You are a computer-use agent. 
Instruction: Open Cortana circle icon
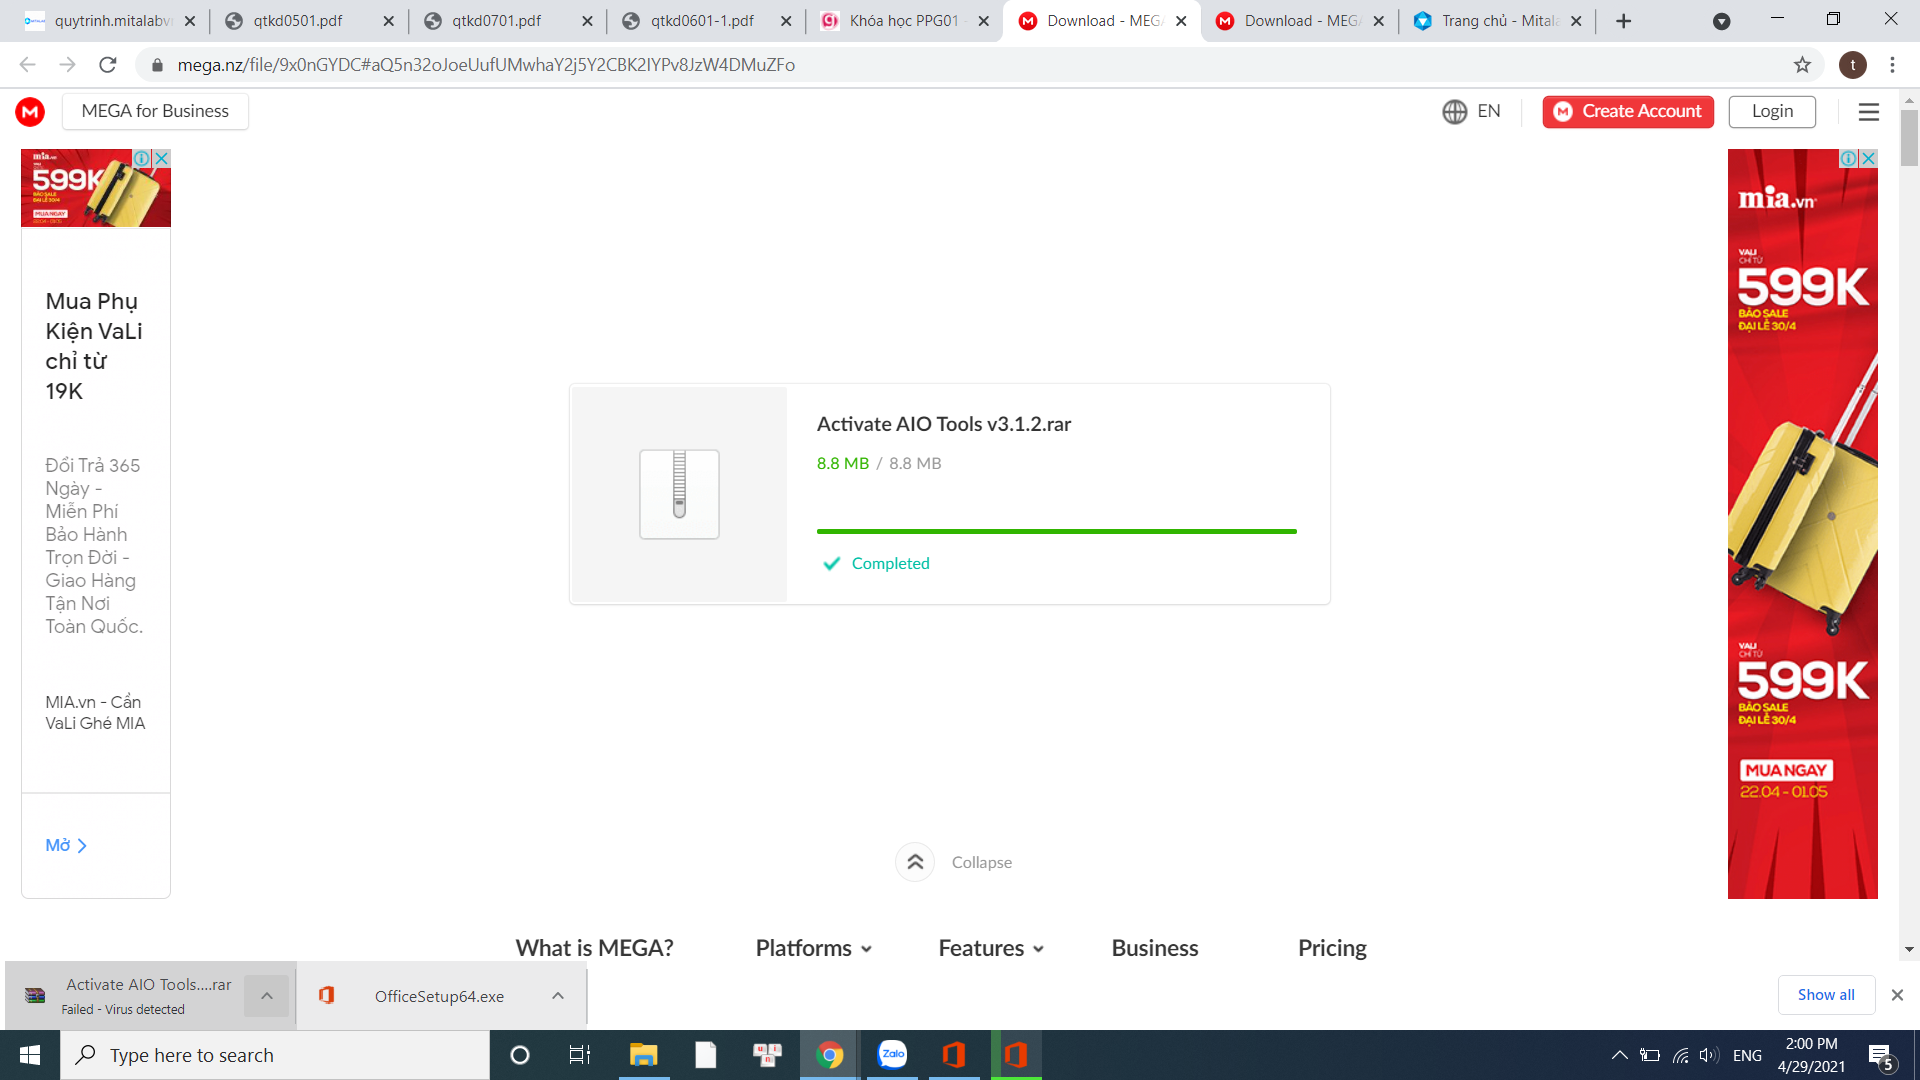click(520, 1055)
